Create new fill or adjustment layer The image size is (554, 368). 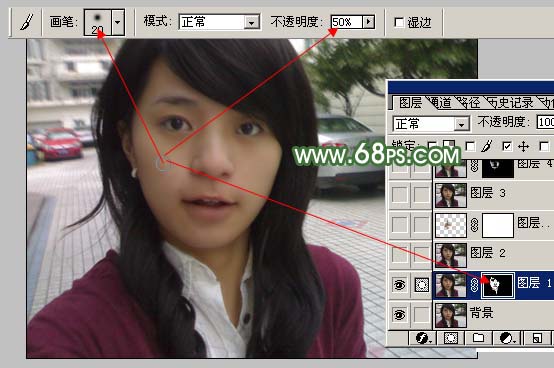pyautogui.click(x=507, y=338)
